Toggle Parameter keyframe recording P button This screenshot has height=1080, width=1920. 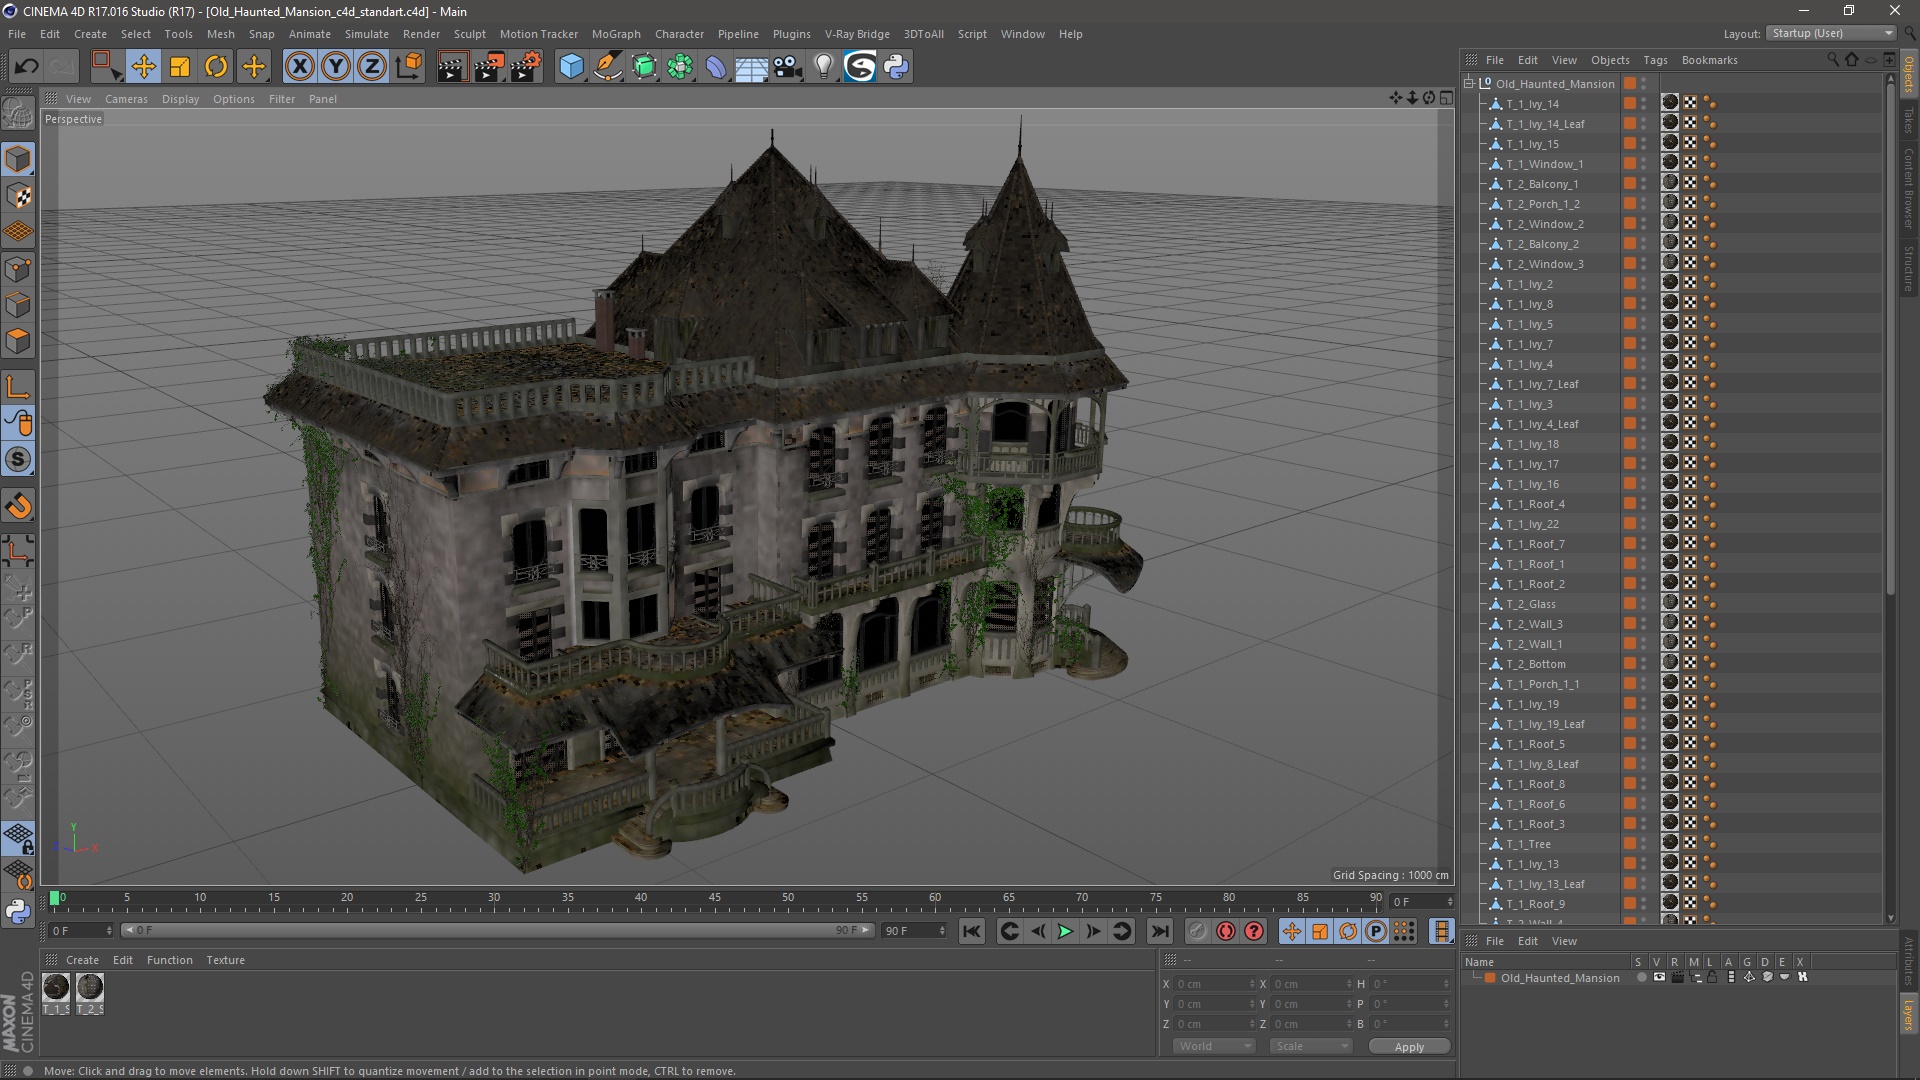pyautogui.click(x=1376, y=931)
